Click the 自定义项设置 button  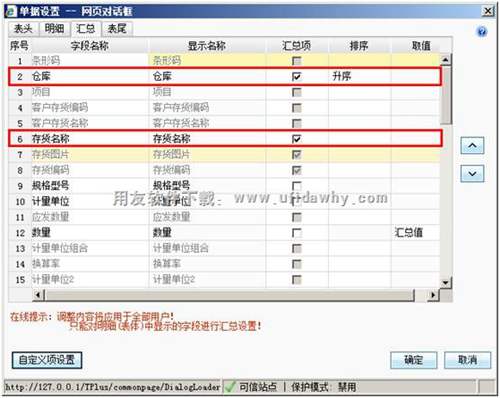click(47, 360)
